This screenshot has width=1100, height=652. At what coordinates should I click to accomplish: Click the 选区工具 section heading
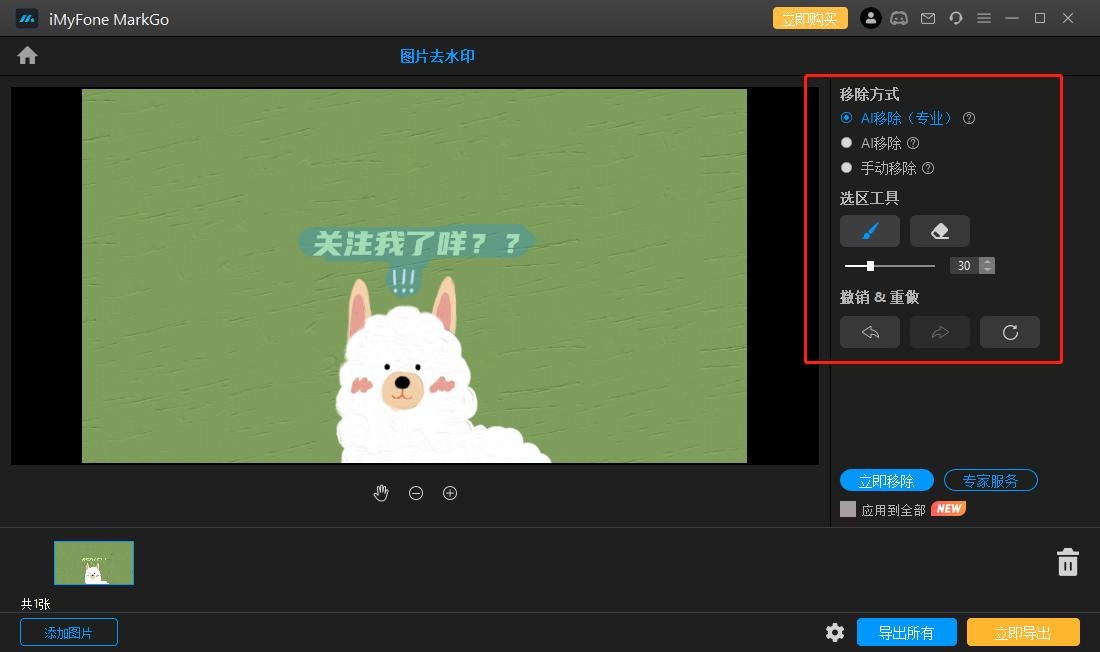coord(869,198)
